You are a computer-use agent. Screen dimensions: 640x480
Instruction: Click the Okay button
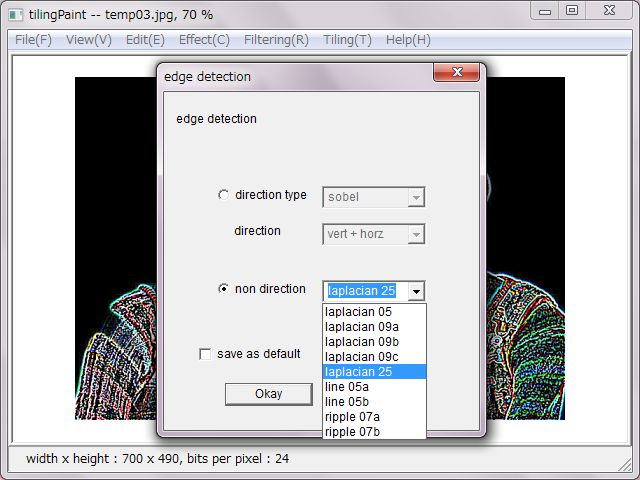pos(269,394)
